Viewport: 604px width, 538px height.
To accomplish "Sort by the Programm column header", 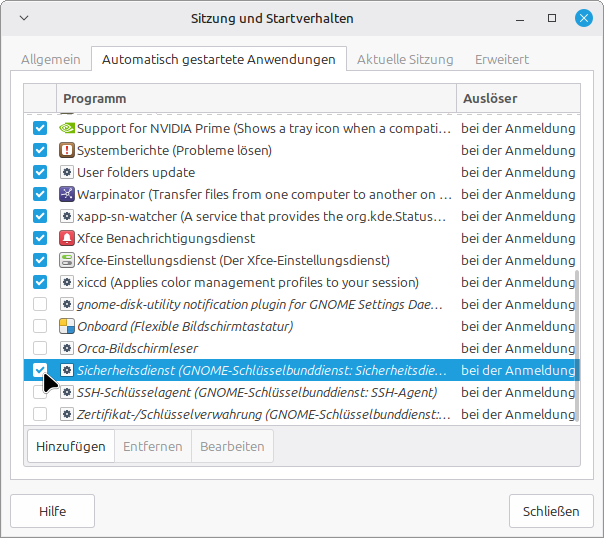I will click(x=257, y=98).
